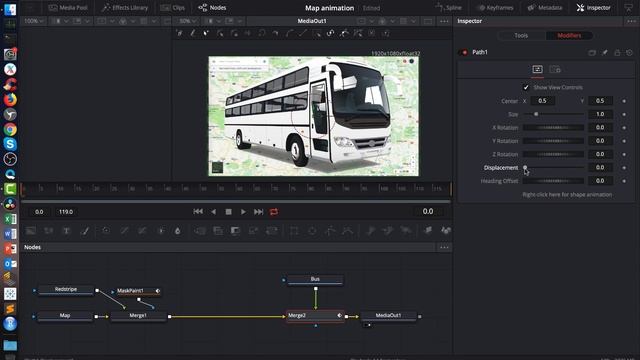Open Nodes panel three-dot options menu

444,247
